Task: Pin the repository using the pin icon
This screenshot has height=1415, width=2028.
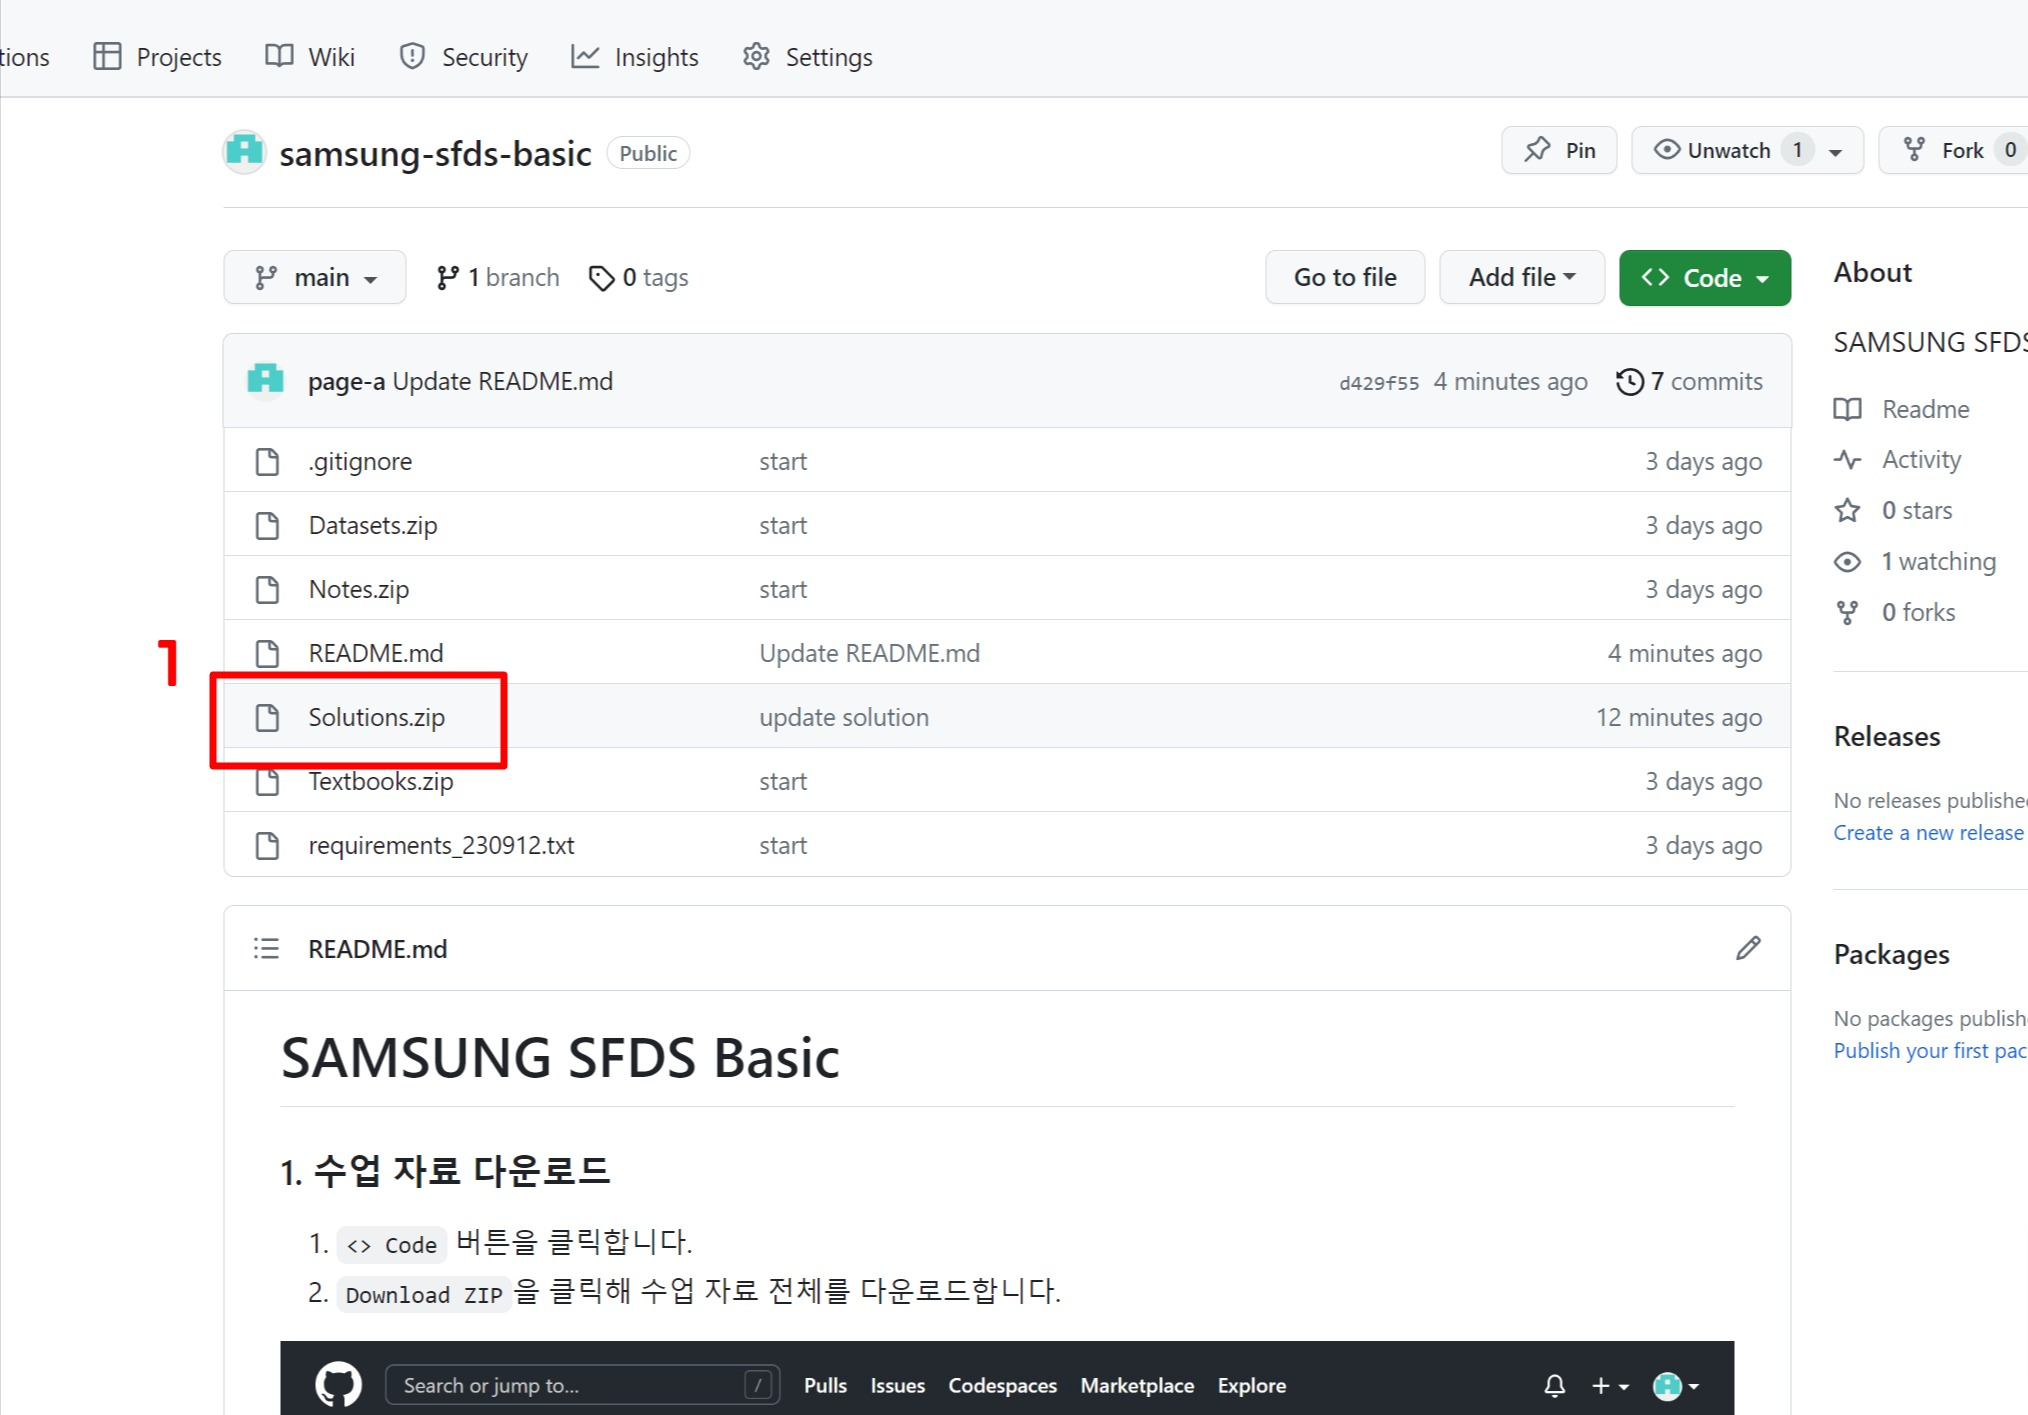Action: (x=1537, y=150)
